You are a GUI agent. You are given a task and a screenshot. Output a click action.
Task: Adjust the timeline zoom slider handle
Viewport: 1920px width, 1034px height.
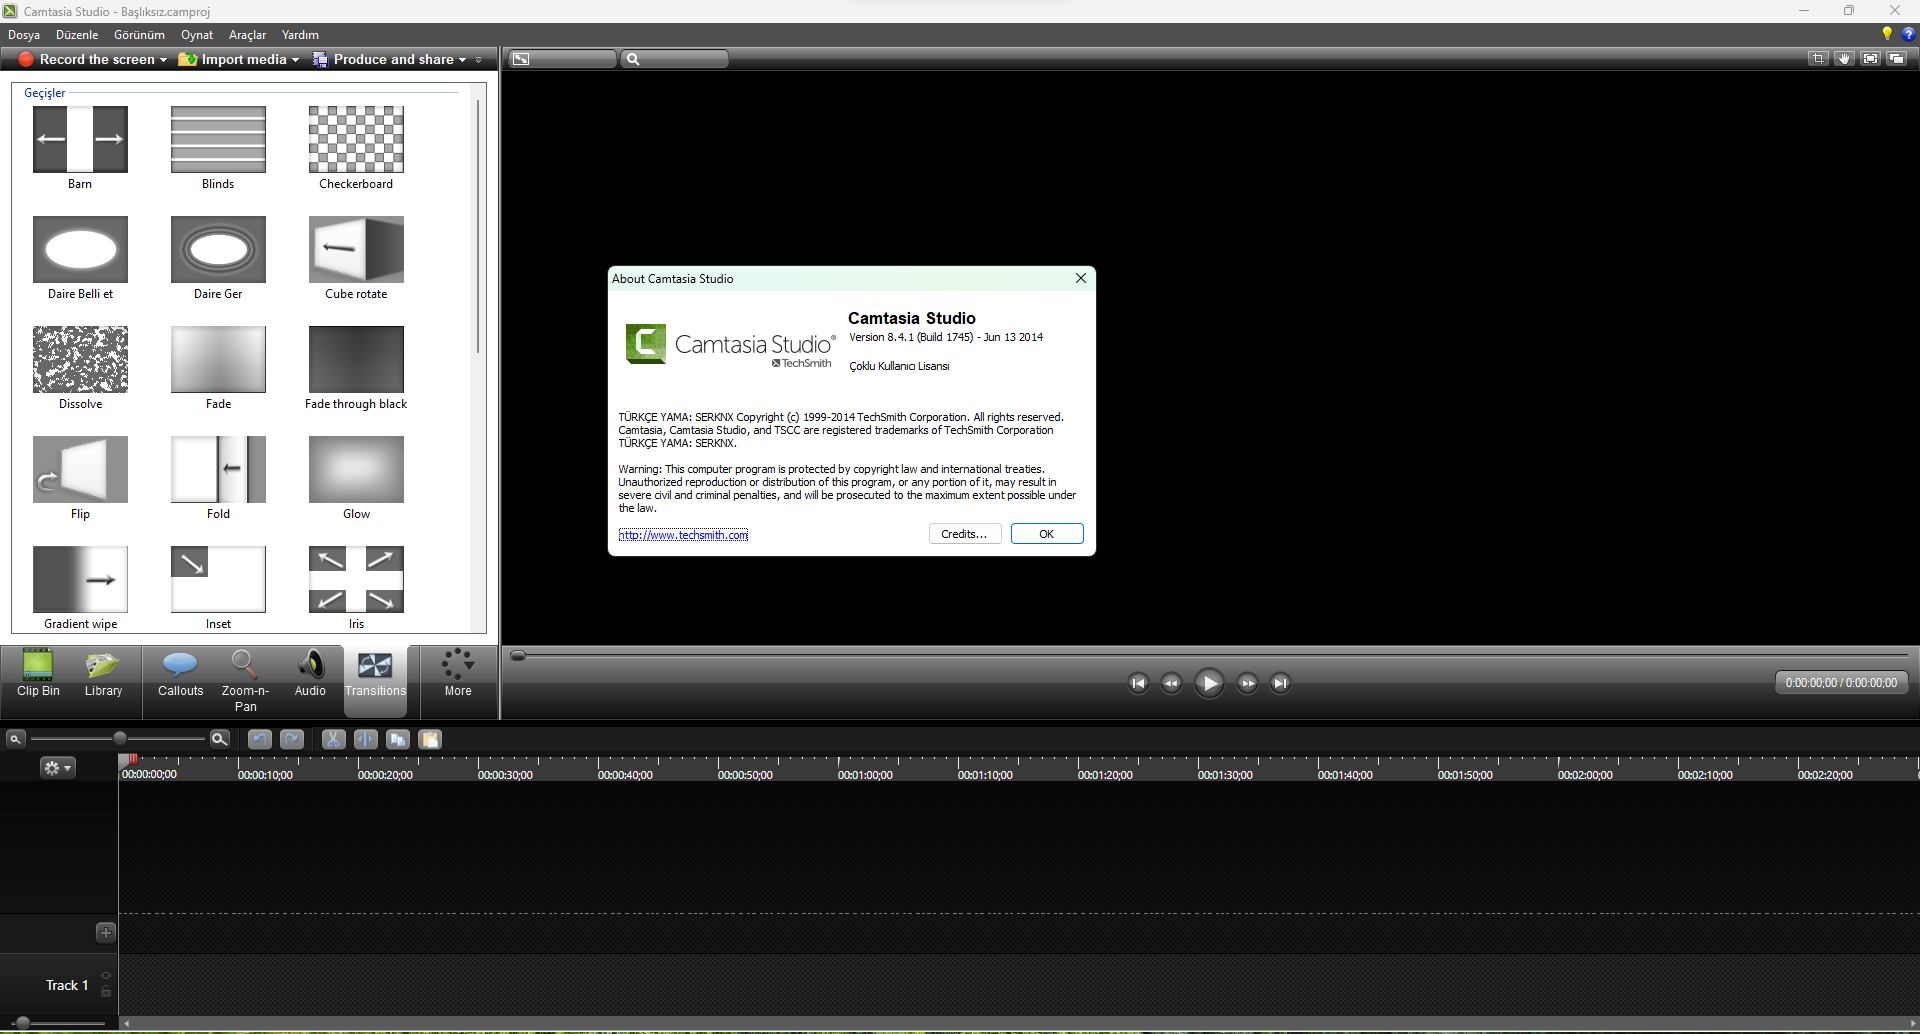pyautogui.click(x=120, y=738)
